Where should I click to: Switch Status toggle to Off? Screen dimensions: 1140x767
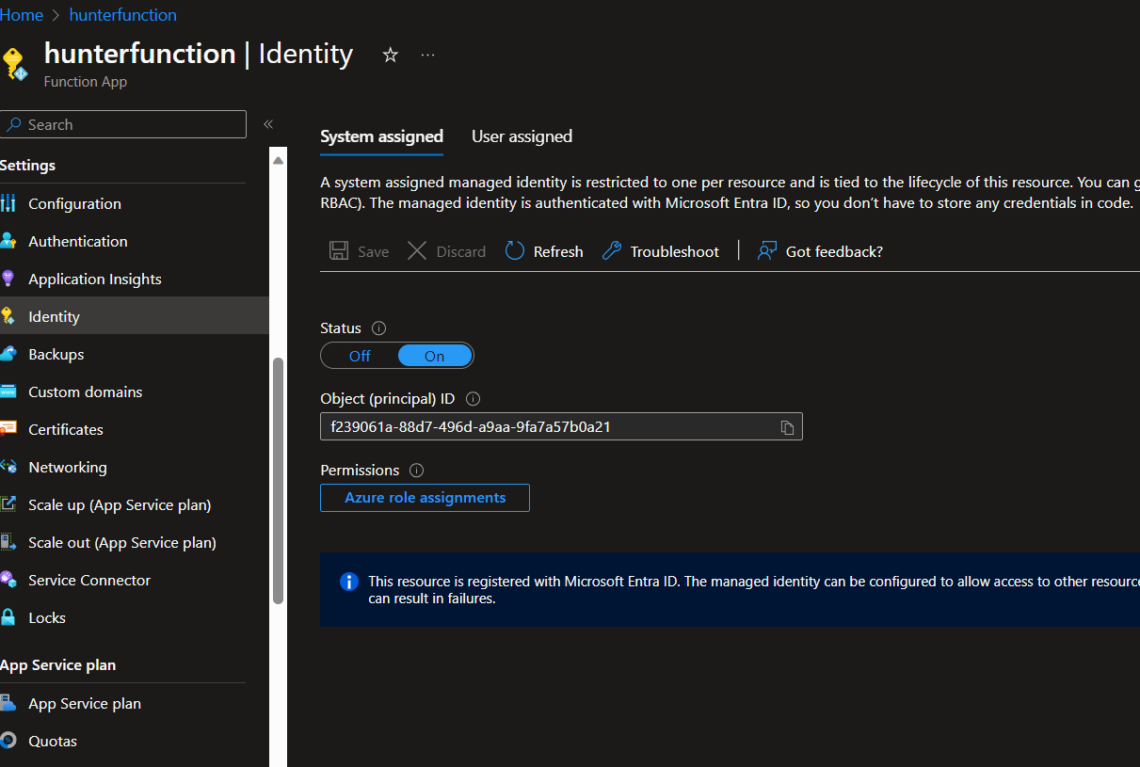coord(358,355)
